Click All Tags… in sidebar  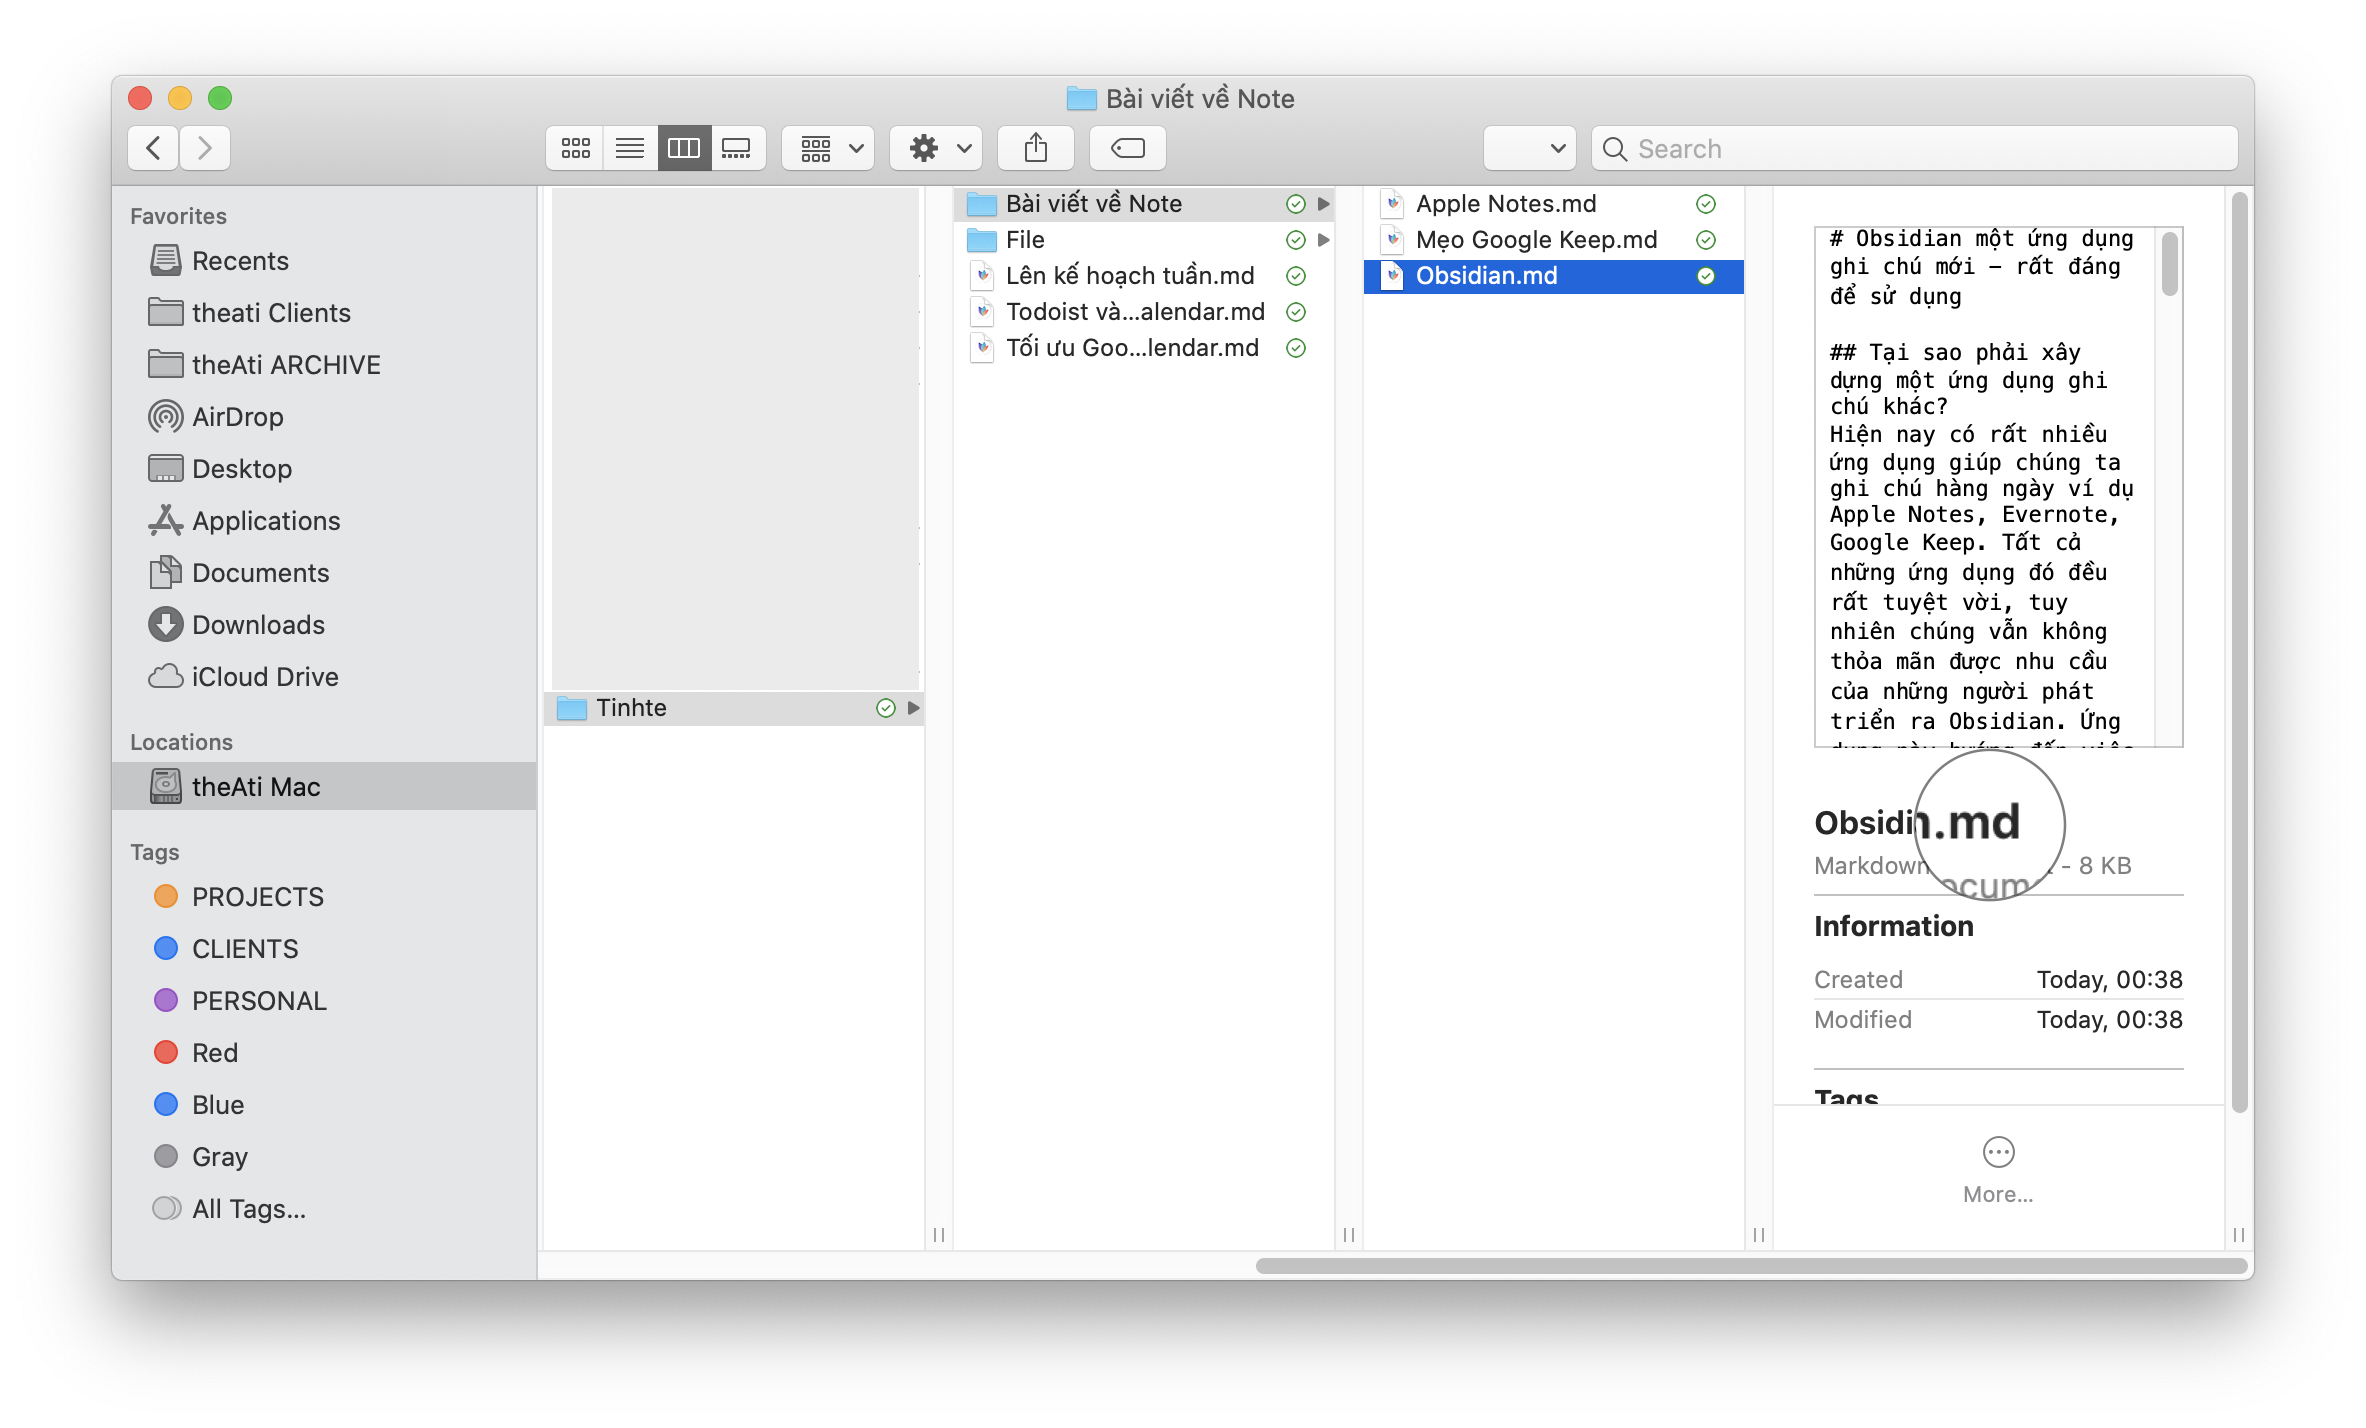tap(248, 1209)
